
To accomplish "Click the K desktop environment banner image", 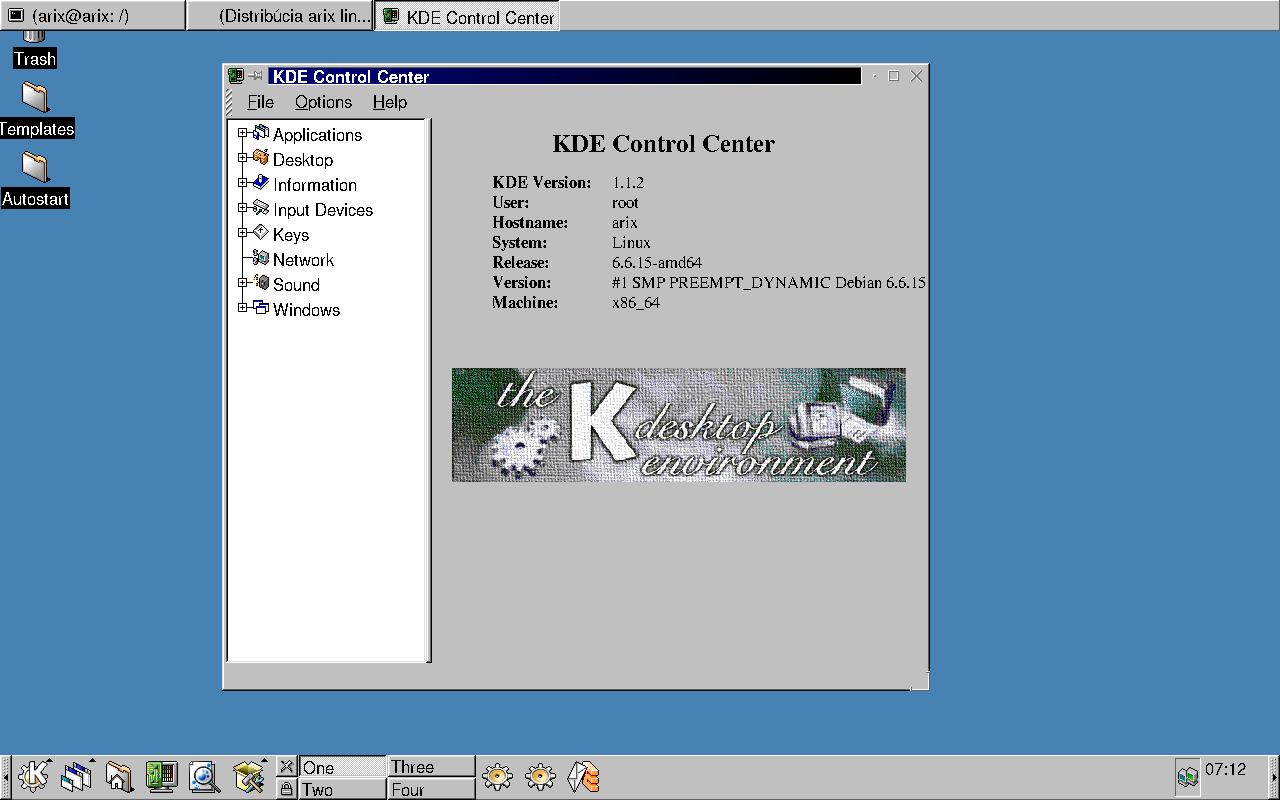I will point(679,425).
